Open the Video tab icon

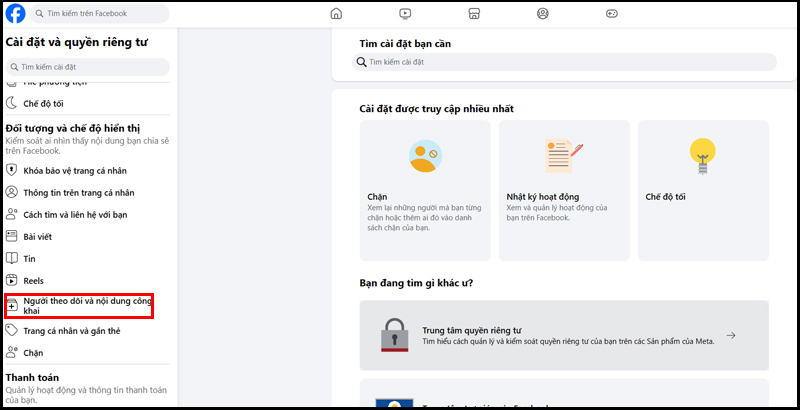[405, 14]
